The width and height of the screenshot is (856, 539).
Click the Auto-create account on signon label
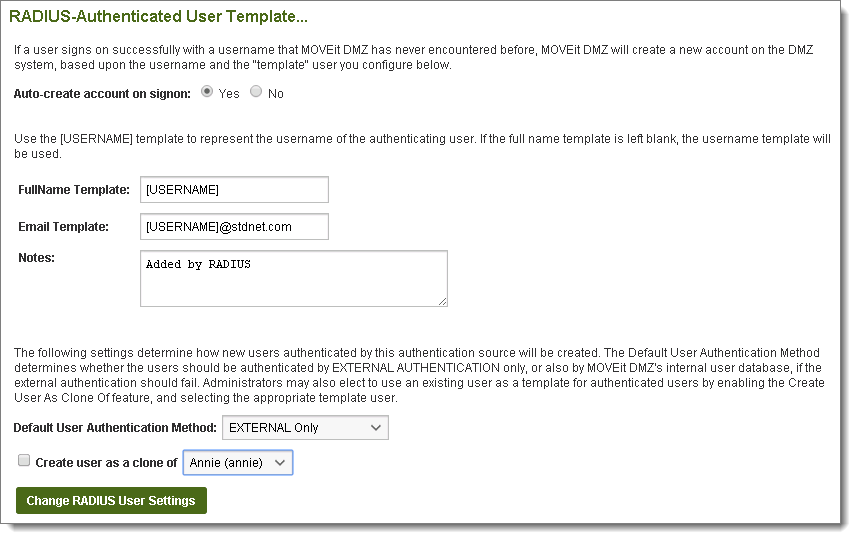click(x=102, y=94)
